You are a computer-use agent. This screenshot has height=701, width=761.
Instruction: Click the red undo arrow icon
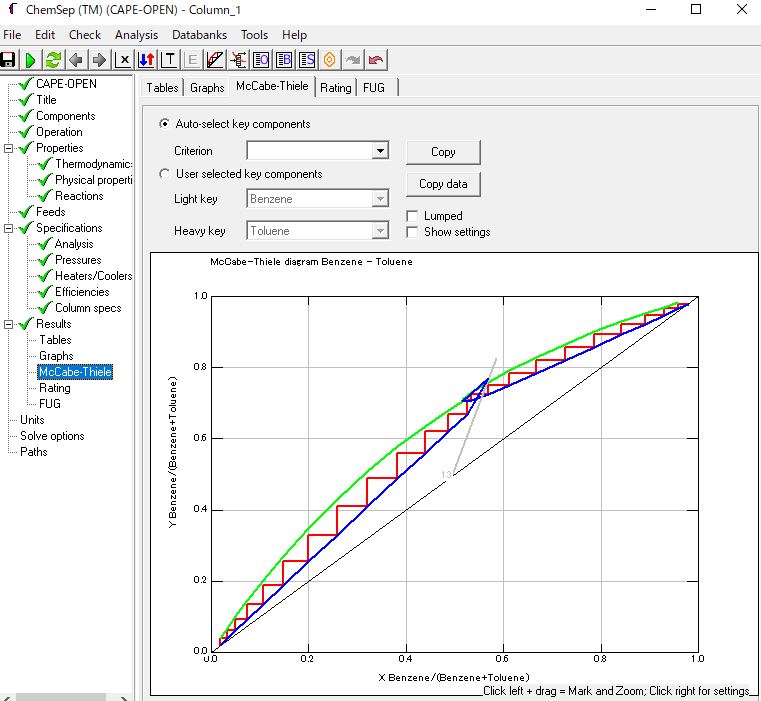pos(376,60)
